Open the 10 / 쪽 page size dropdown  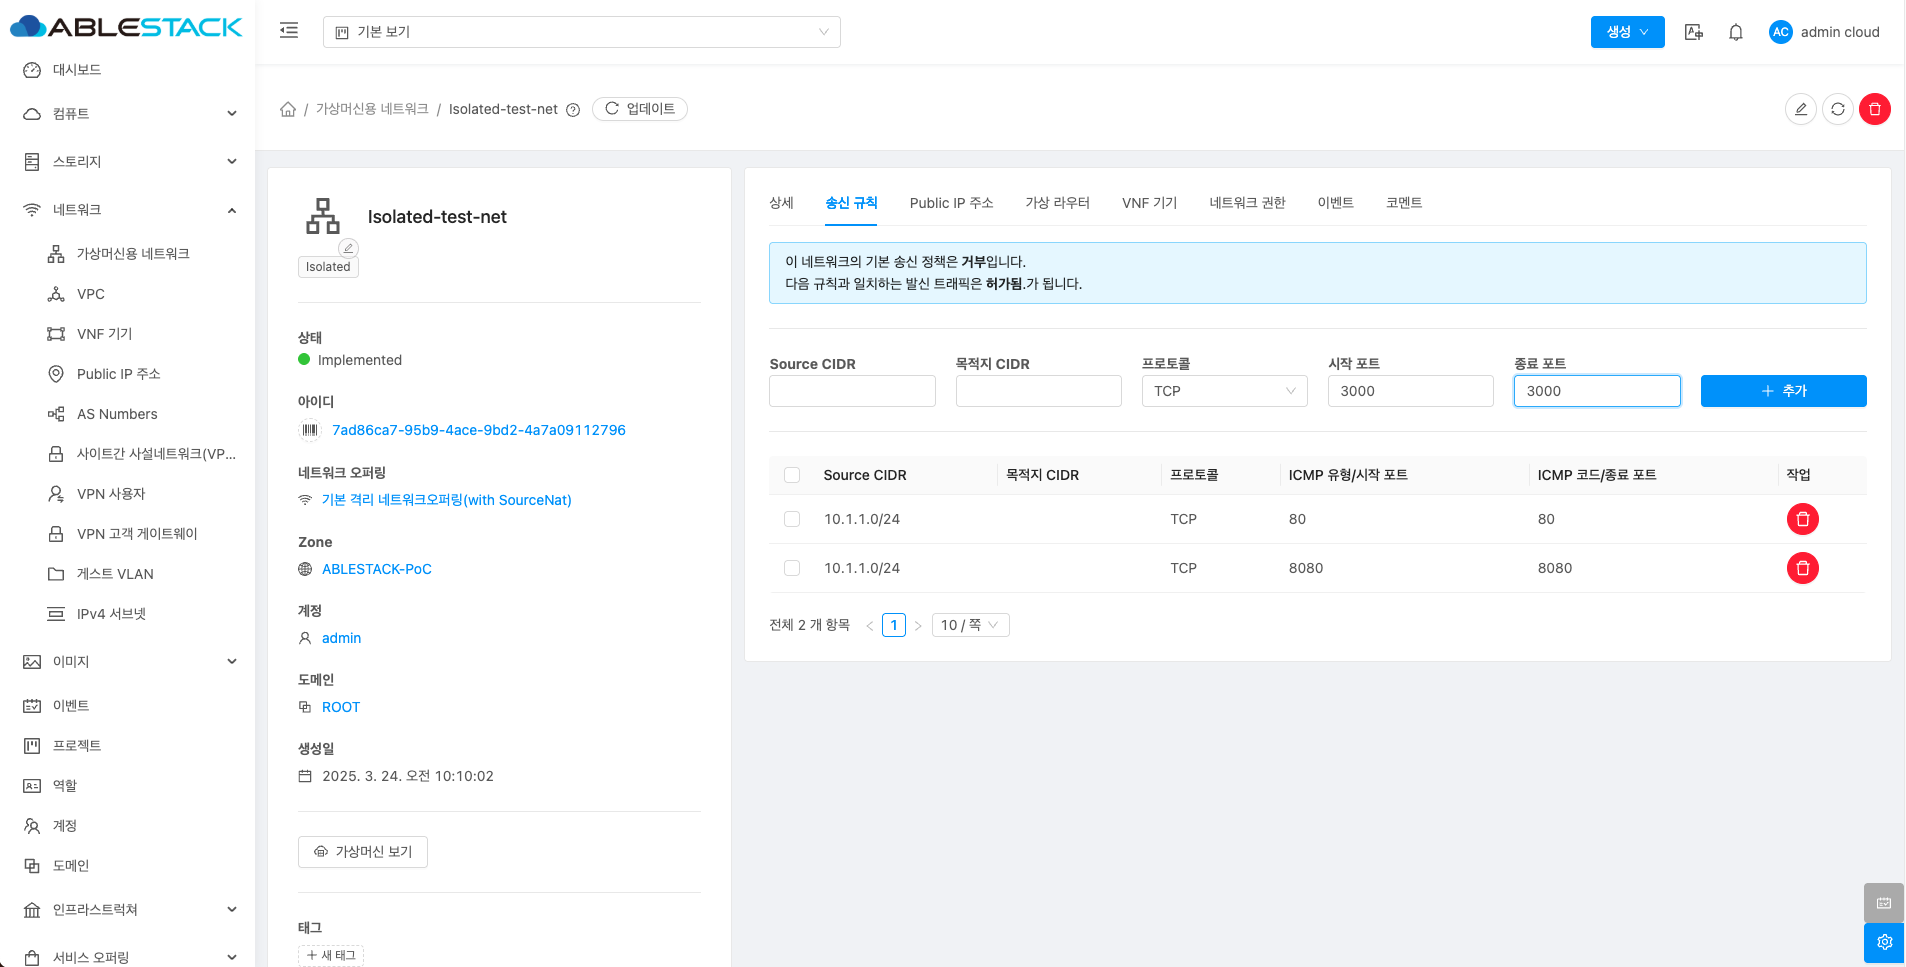click(x=969, y=625)
